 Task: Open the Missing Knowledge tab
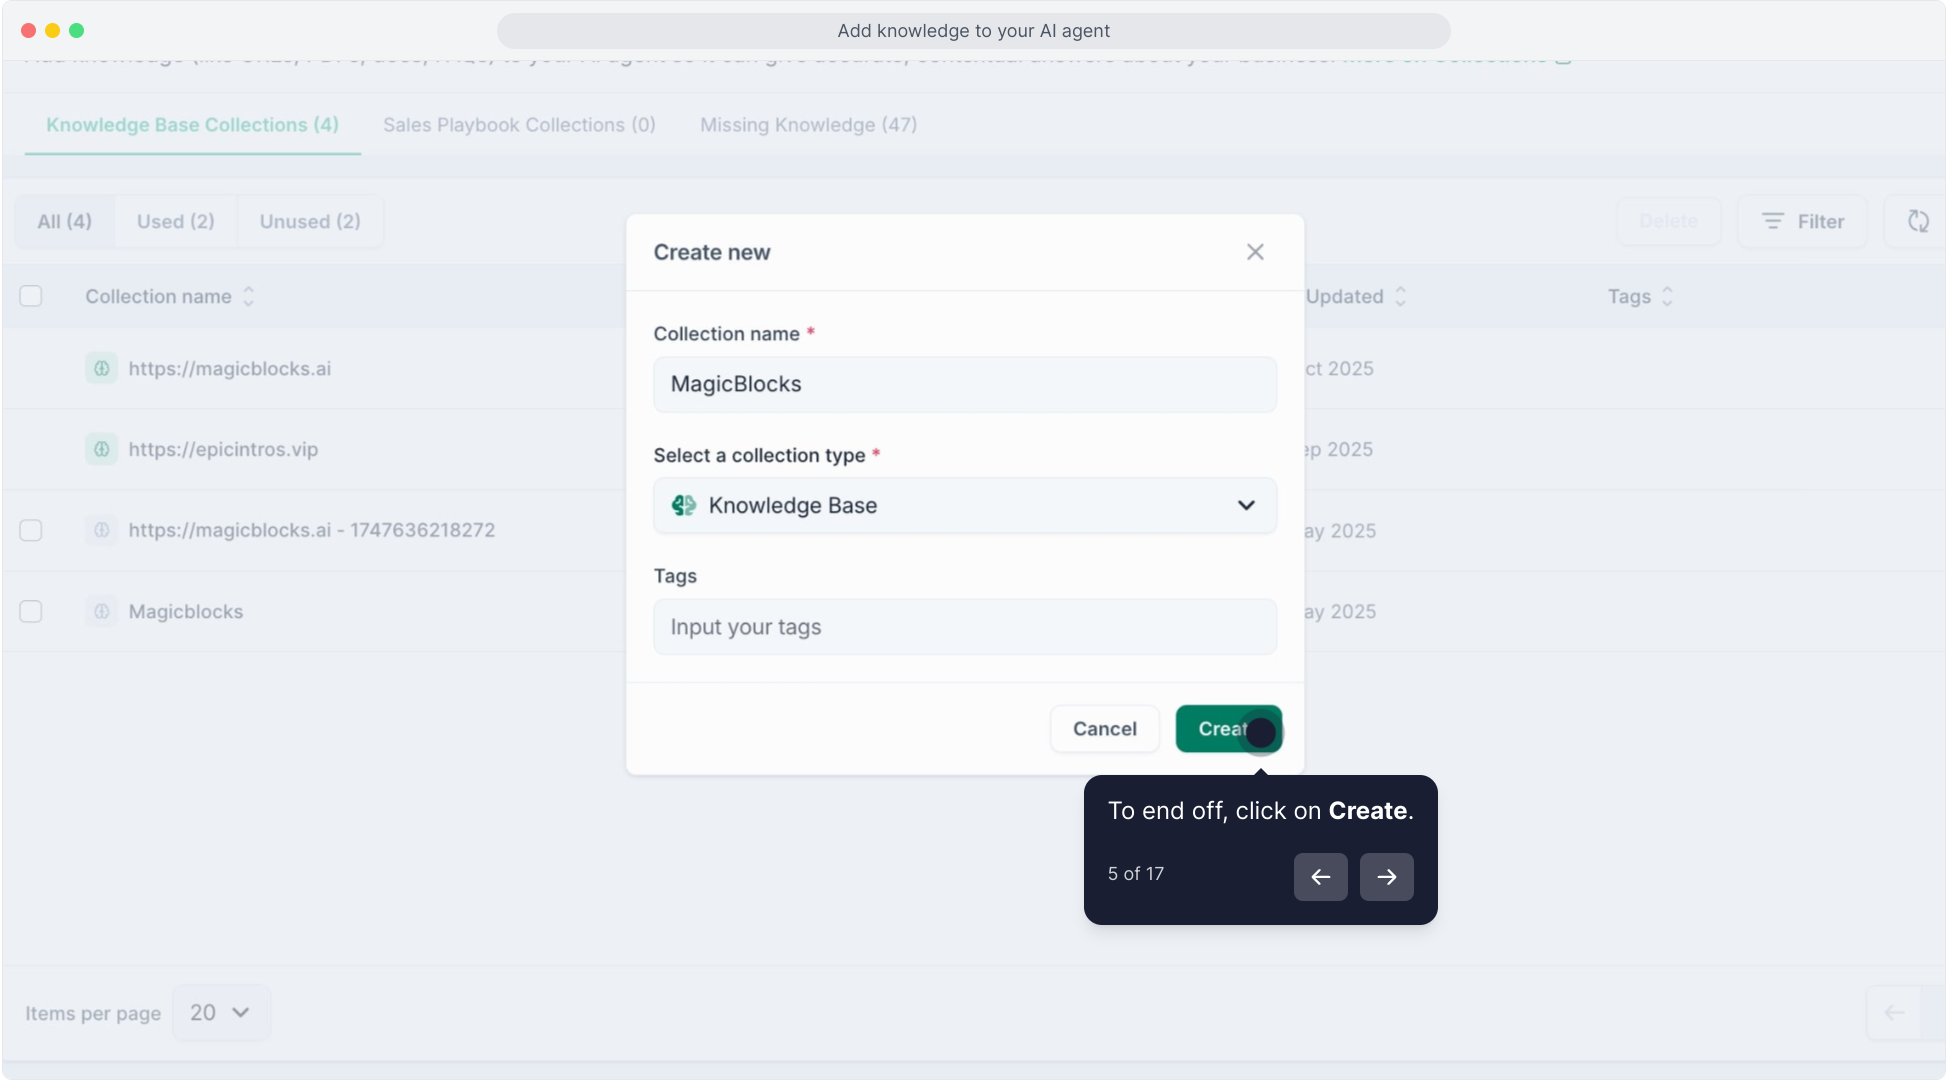[x=808, y=125]
